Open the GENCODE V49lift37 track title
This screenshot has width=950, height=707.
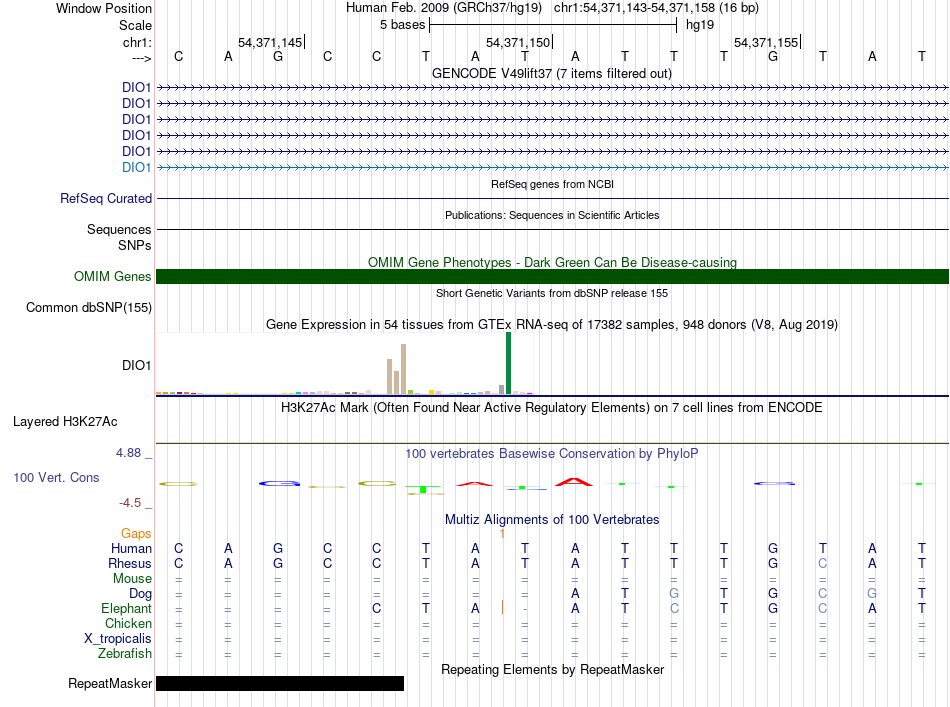(551, 73)
